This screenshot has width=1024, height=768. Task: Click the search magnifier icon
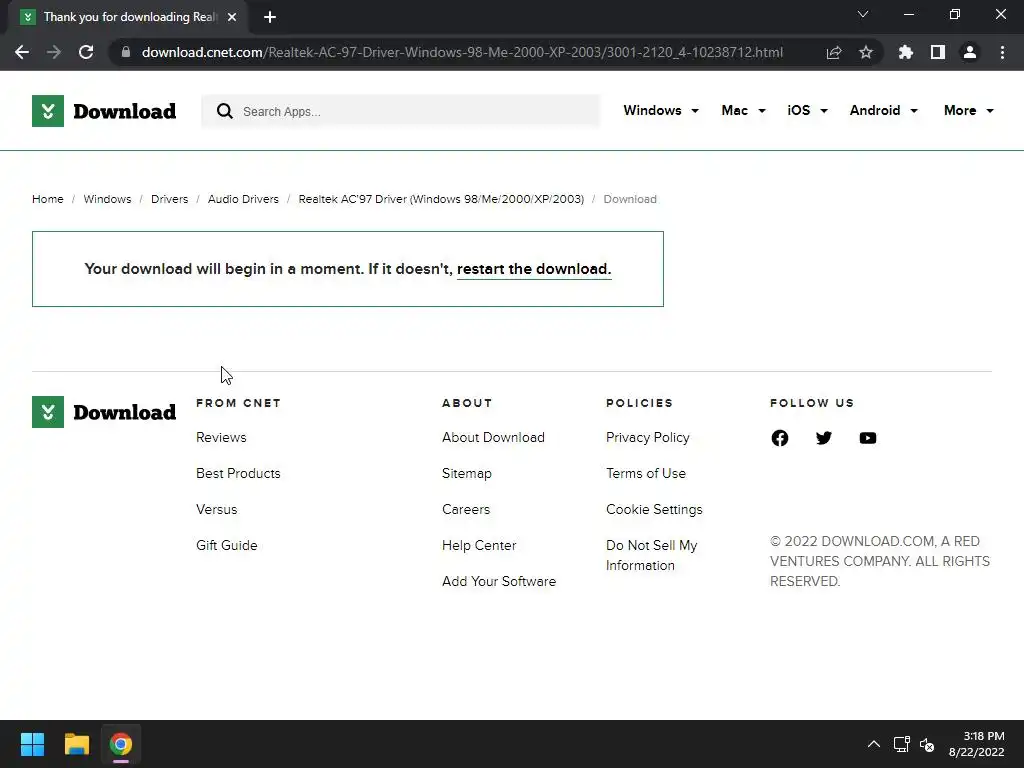tap(225, 111)
